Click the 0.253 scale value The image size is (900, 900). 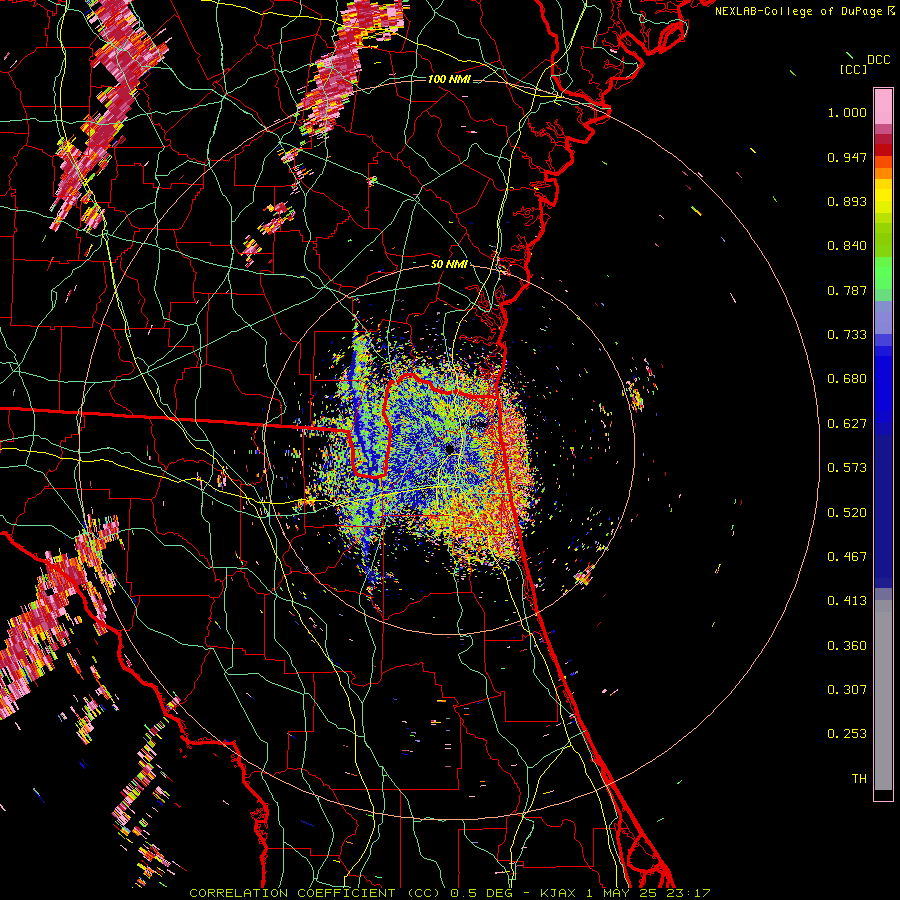[847, 734]
